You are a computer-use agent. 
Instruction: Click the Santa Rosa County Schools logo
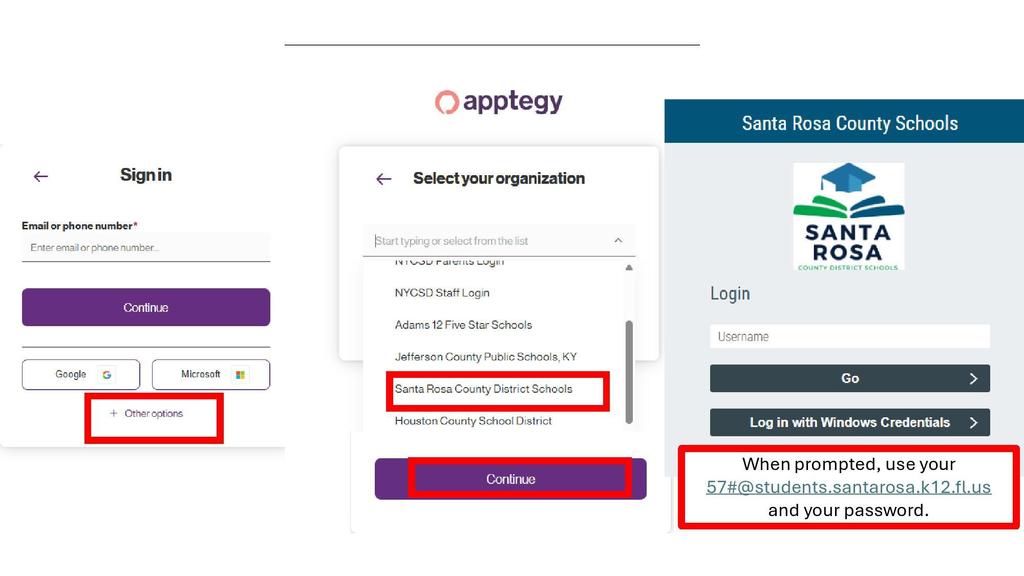(848, 217)
